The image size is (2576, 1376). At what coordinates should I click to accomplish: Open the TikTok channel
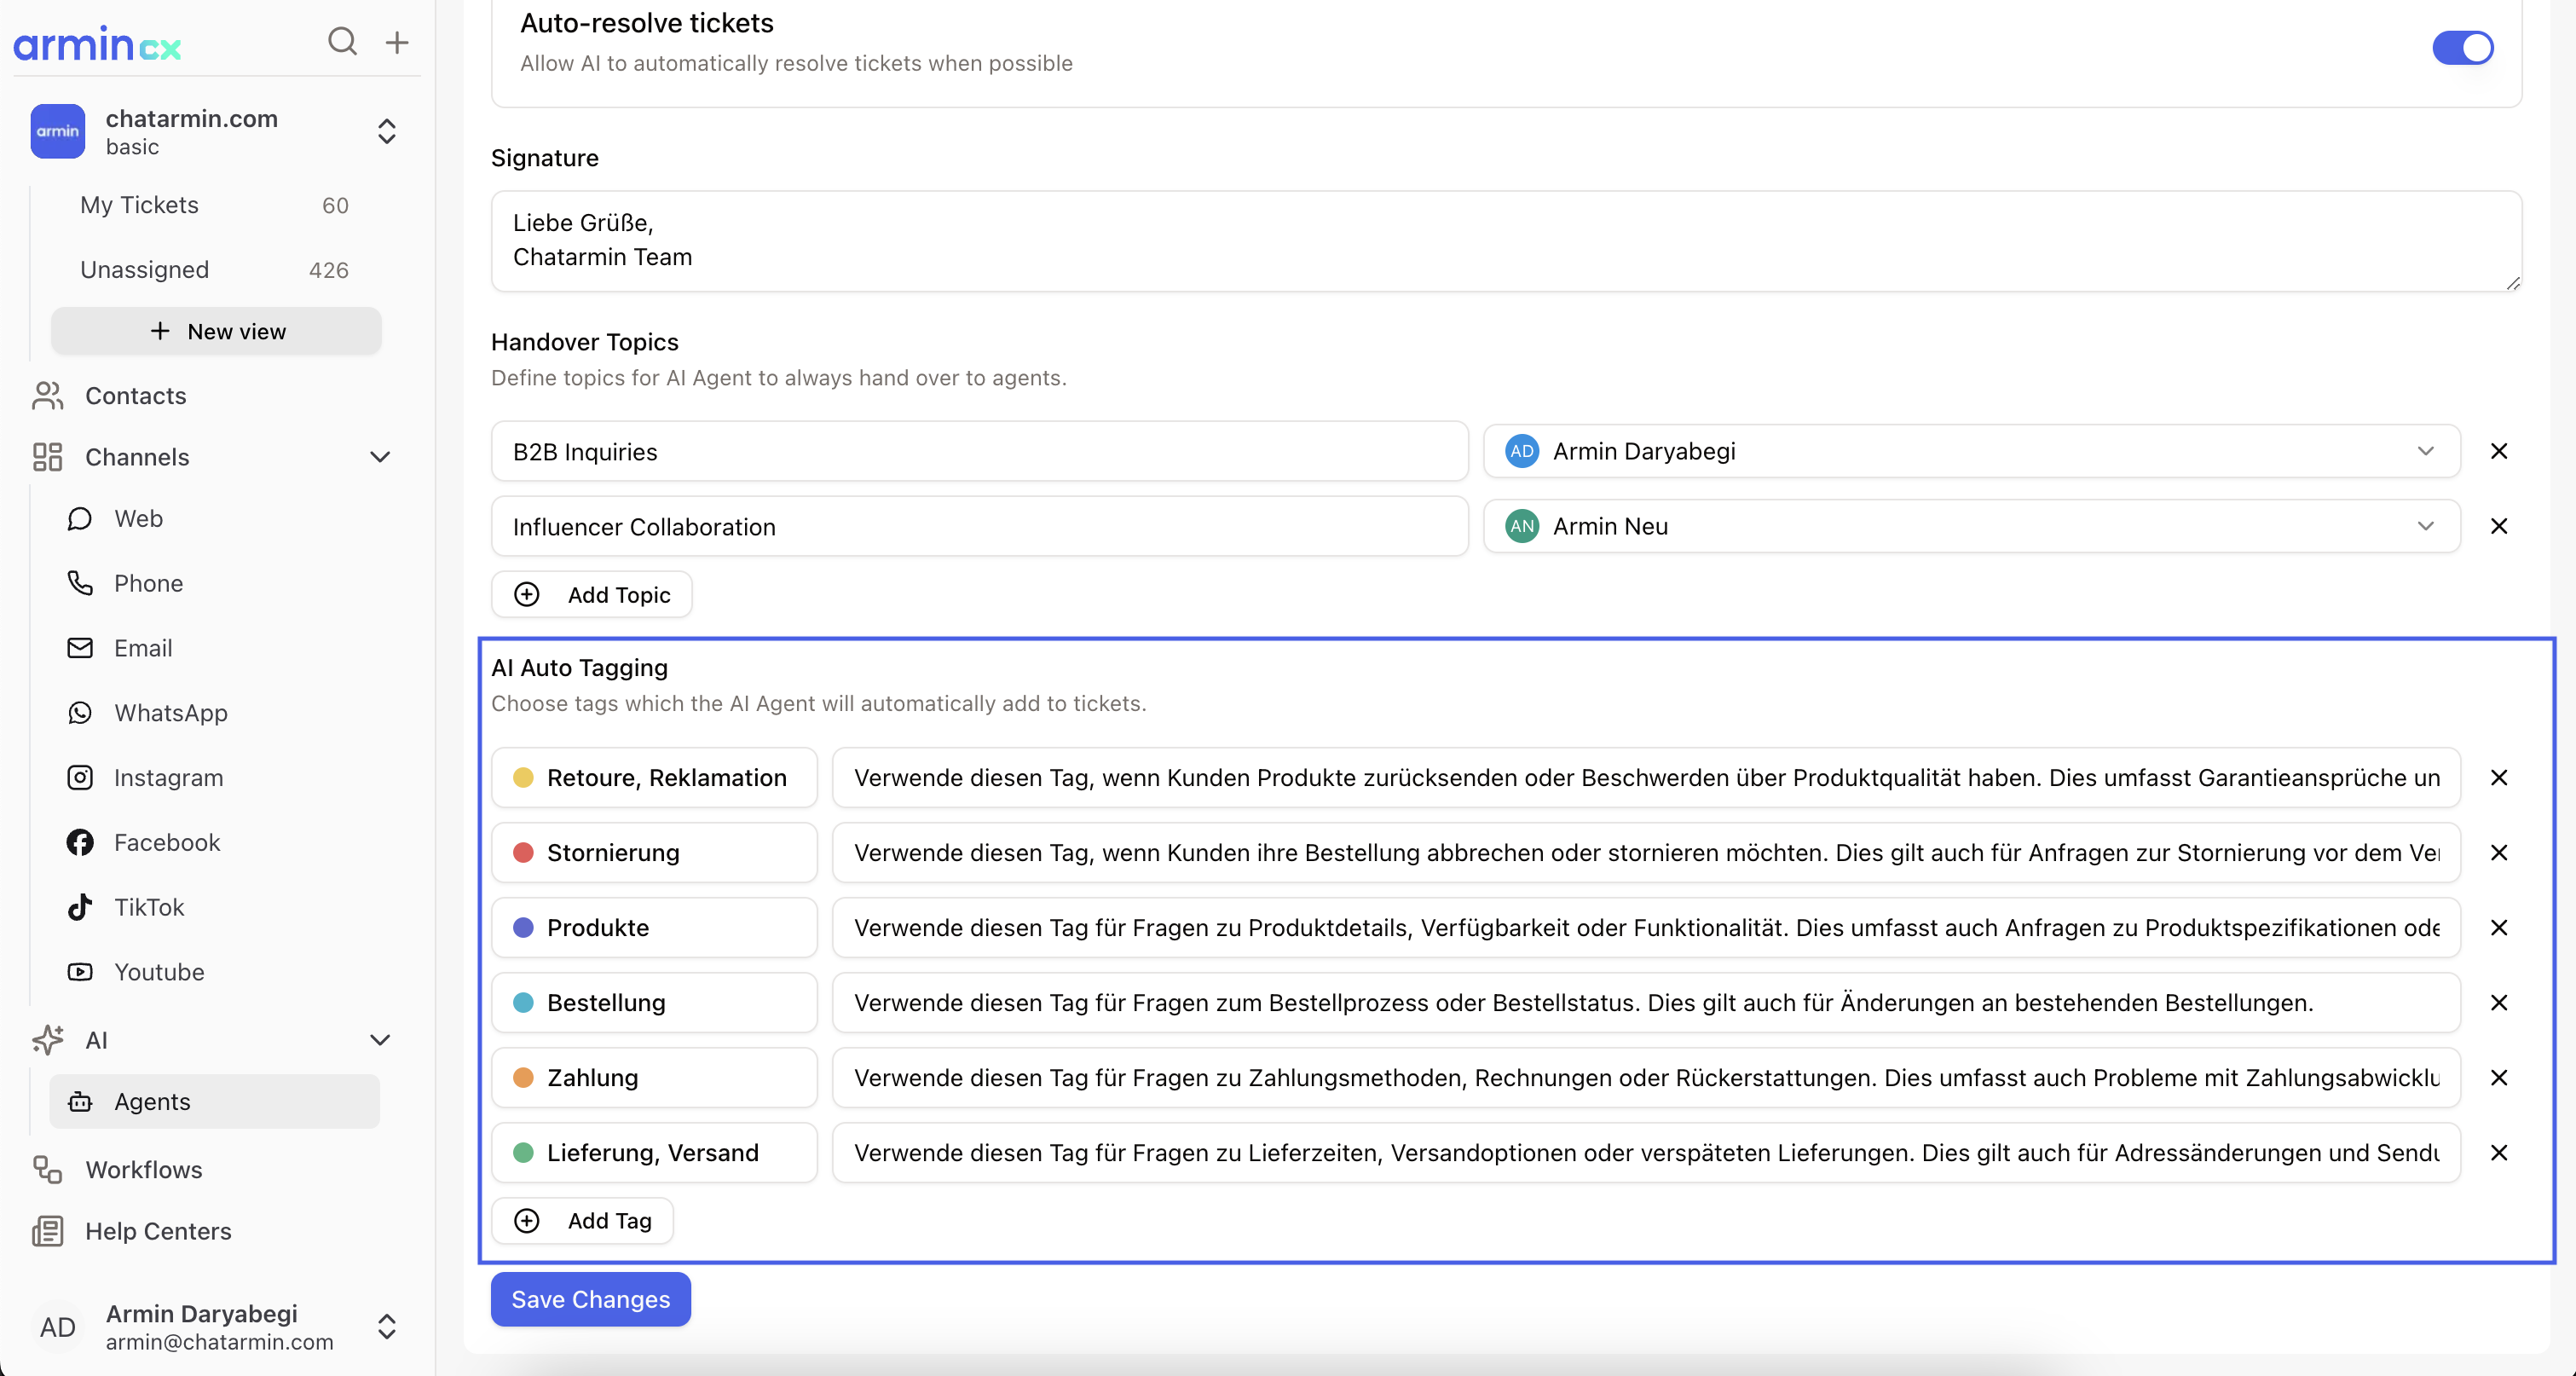coord(149,907)
